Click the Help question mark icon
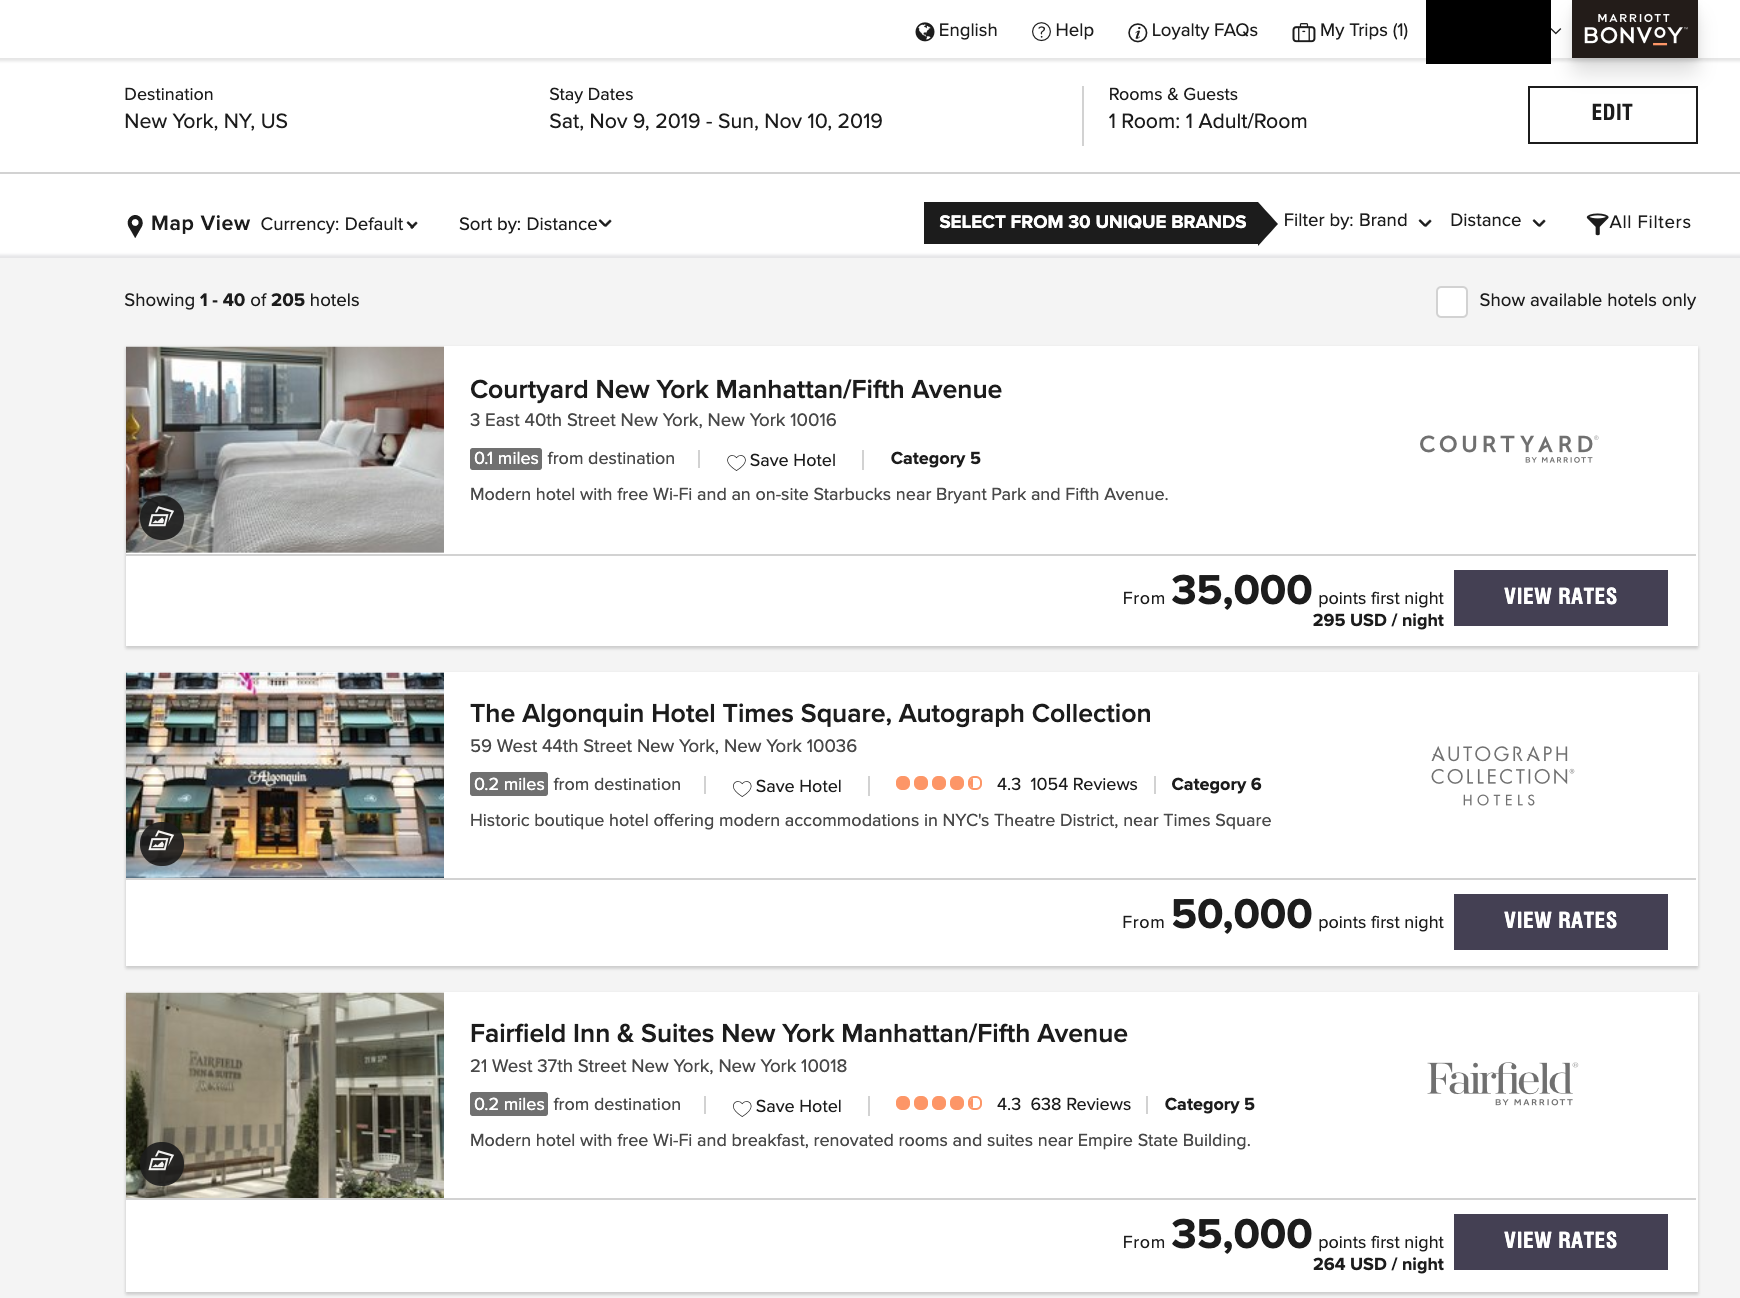The height and width of the screenshot is (1298, 1740). [x=1041, y=32]
